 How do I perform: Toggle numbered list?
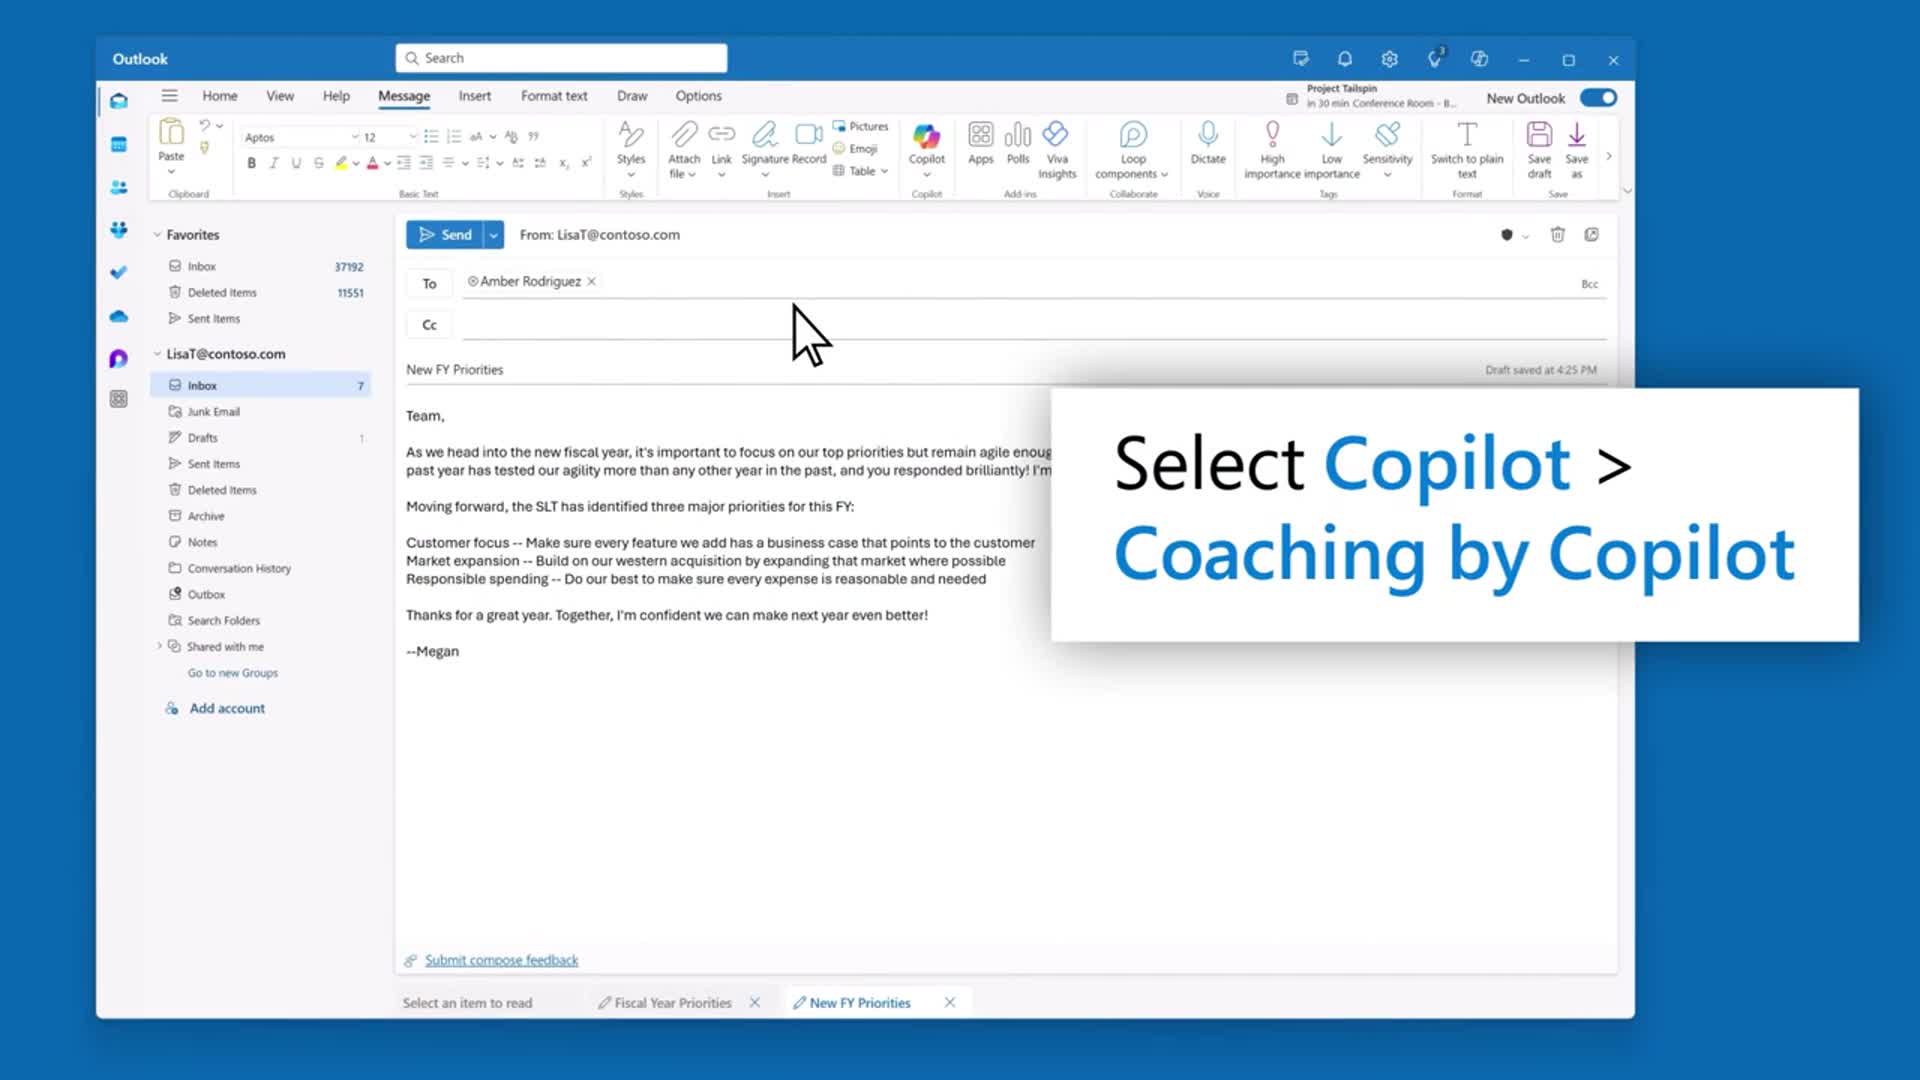click(x=454, y=136)
